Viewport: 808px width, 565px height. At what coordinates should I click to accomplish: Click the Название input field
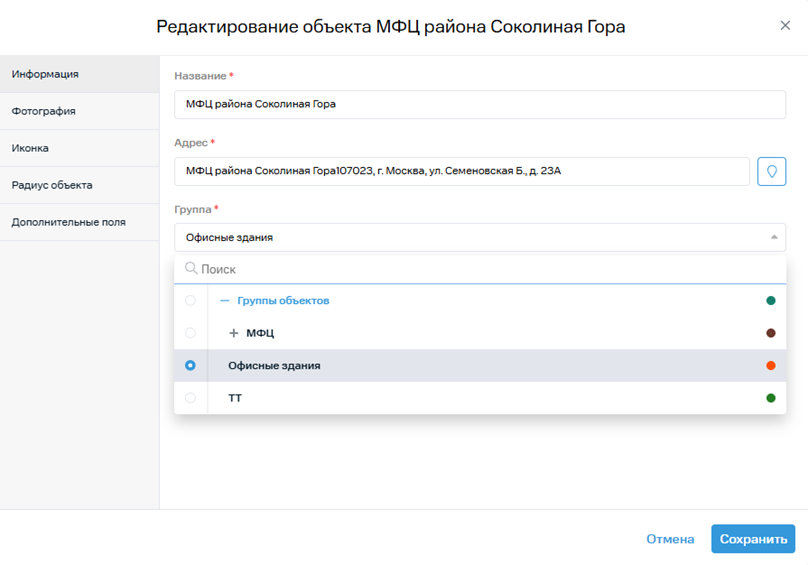(x=480, y=105)
